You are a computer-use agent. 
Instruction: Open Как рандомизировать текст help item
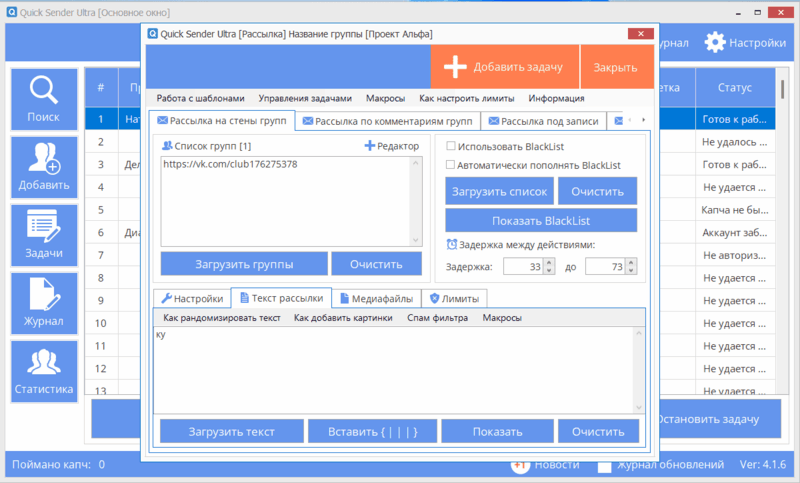click(x=222, y=318)
